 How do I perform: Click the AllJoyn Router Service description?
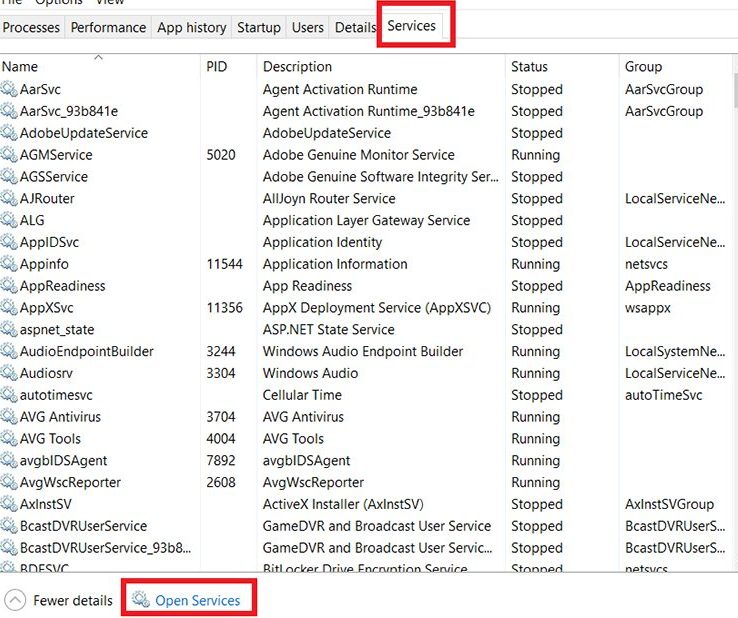pos(329,199)
